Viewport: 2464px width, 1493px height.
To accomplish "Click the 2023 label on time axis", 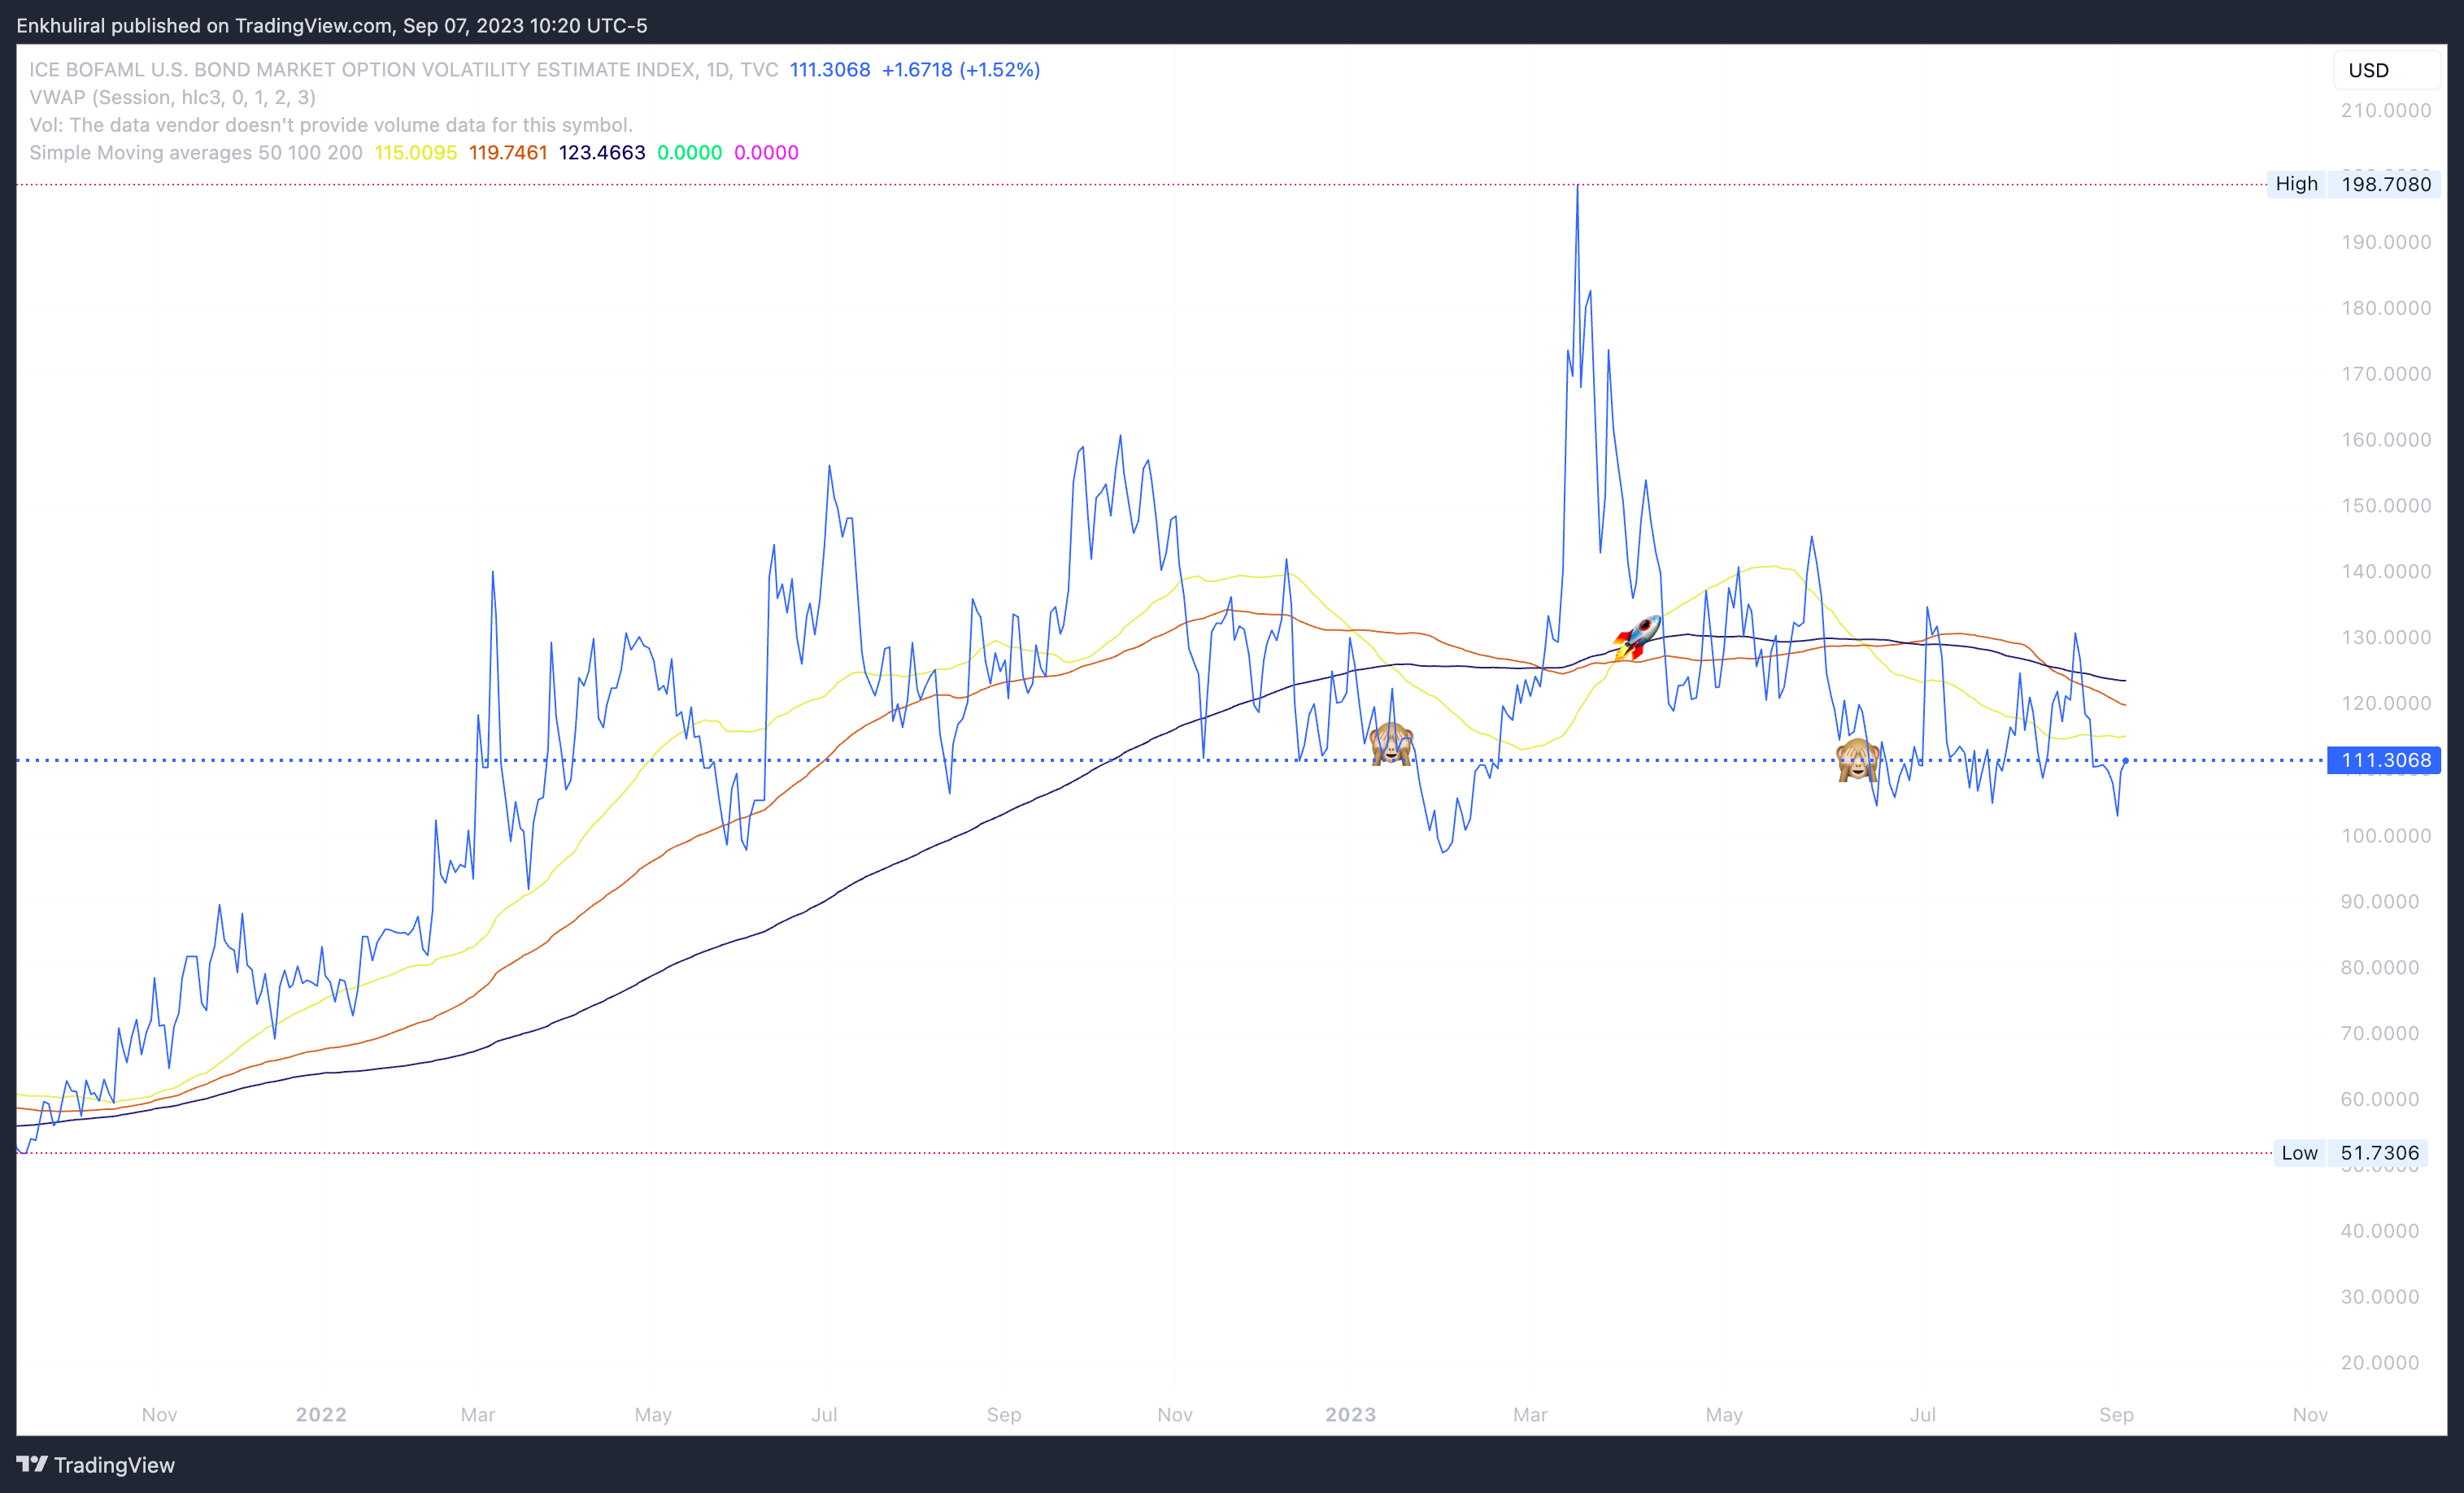I will point(1350,1414).
